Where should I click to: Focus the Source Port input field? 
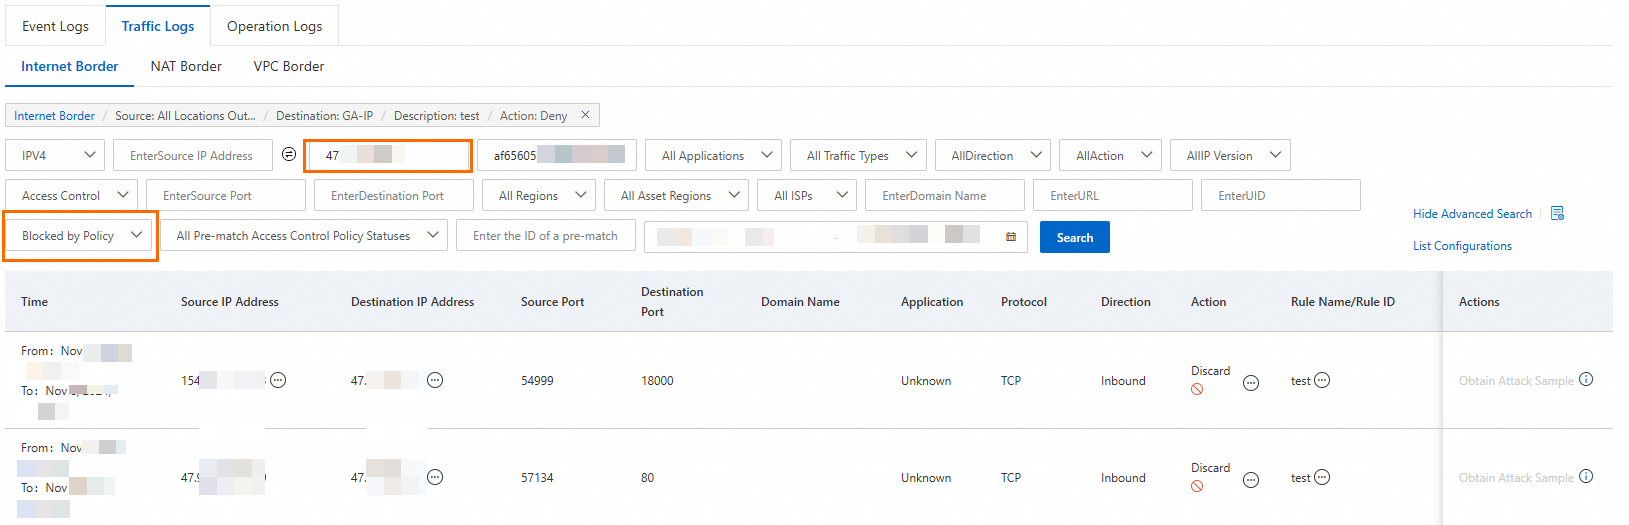click(226, 195)
